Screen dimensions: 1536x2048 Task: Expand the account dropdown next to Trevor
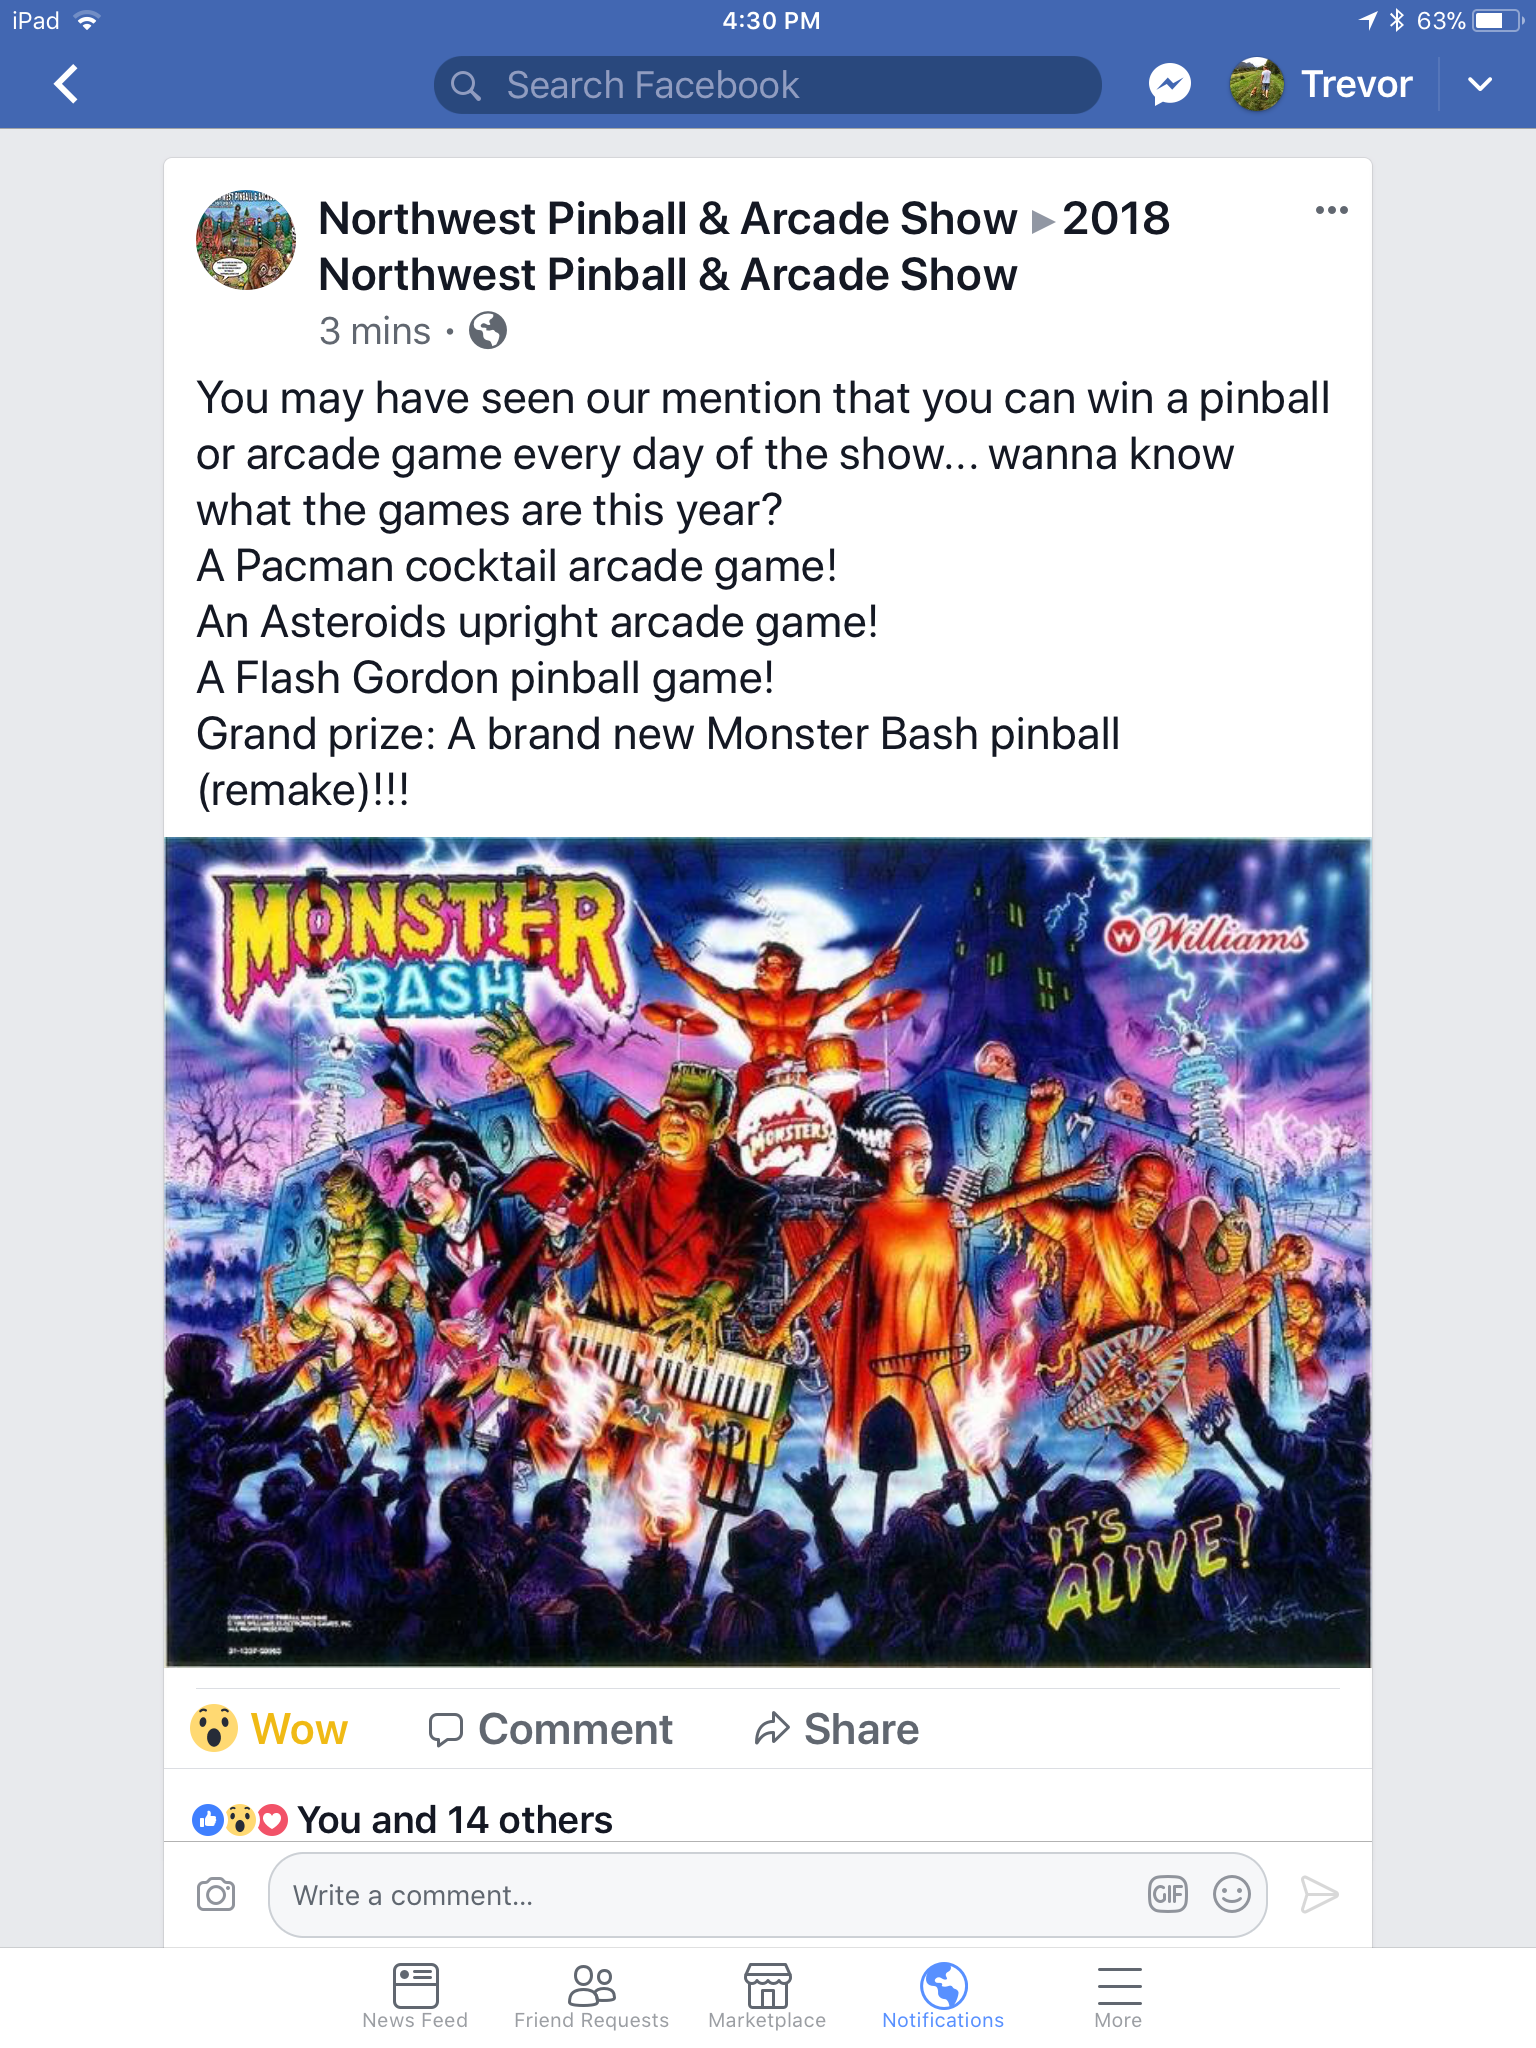pyautogui.click(x=1480, y=84)
